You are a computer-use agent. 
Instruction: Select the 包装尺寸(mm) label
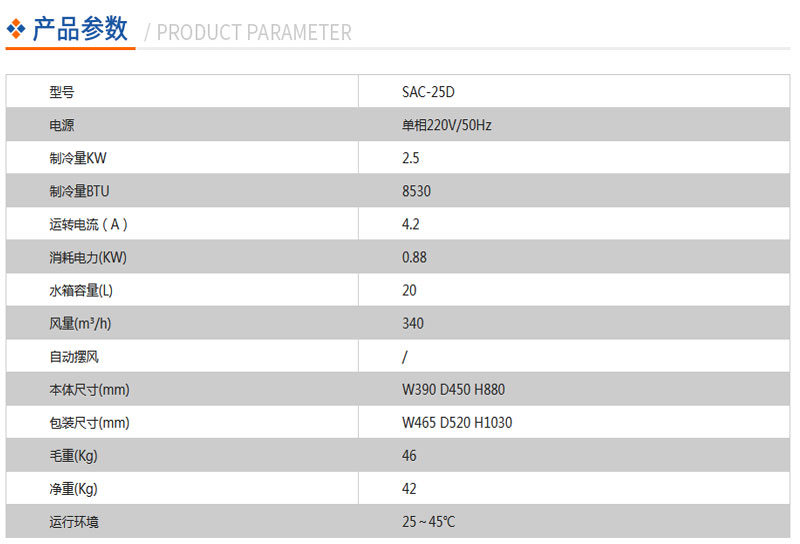tap(89, 423)
